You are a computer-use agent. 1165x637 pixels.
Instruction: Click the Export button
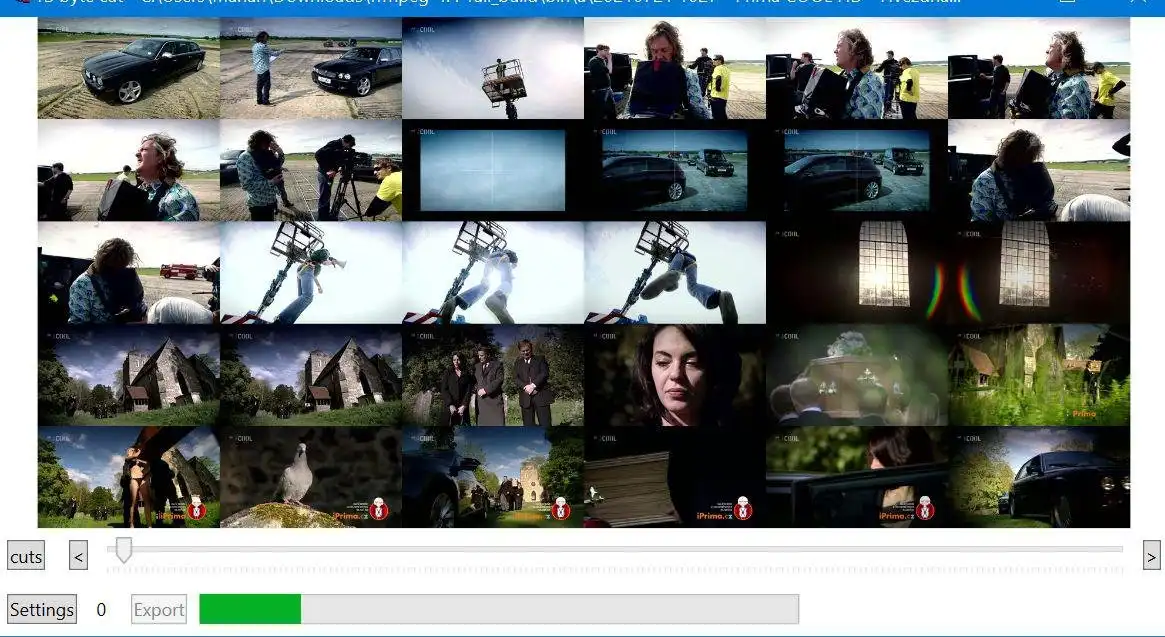tap(159, 609)
